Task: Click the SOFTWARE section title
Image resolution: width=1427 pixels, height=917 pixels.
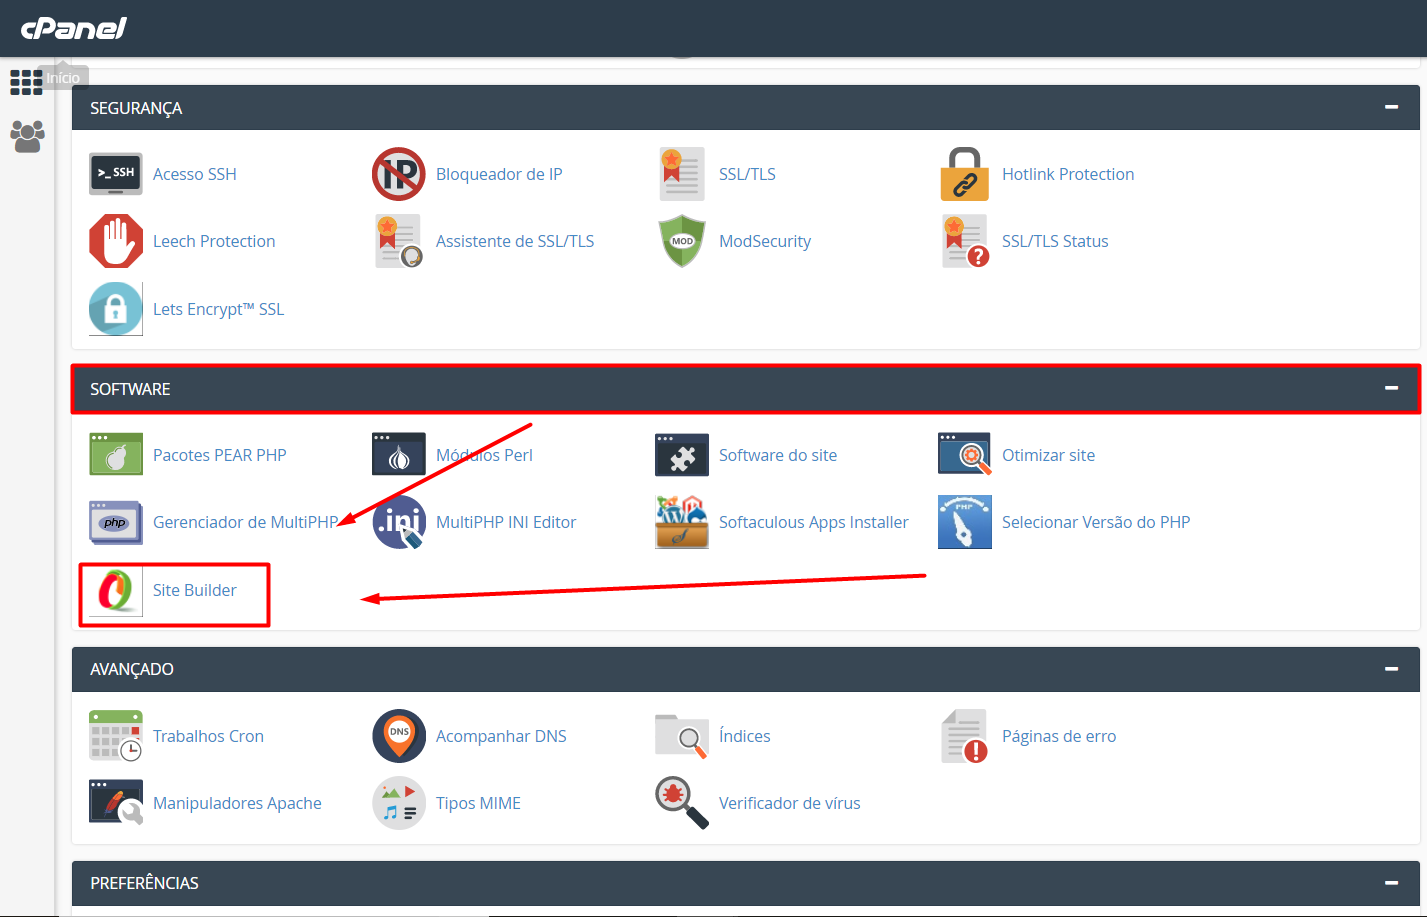Action: pos(130,389)
